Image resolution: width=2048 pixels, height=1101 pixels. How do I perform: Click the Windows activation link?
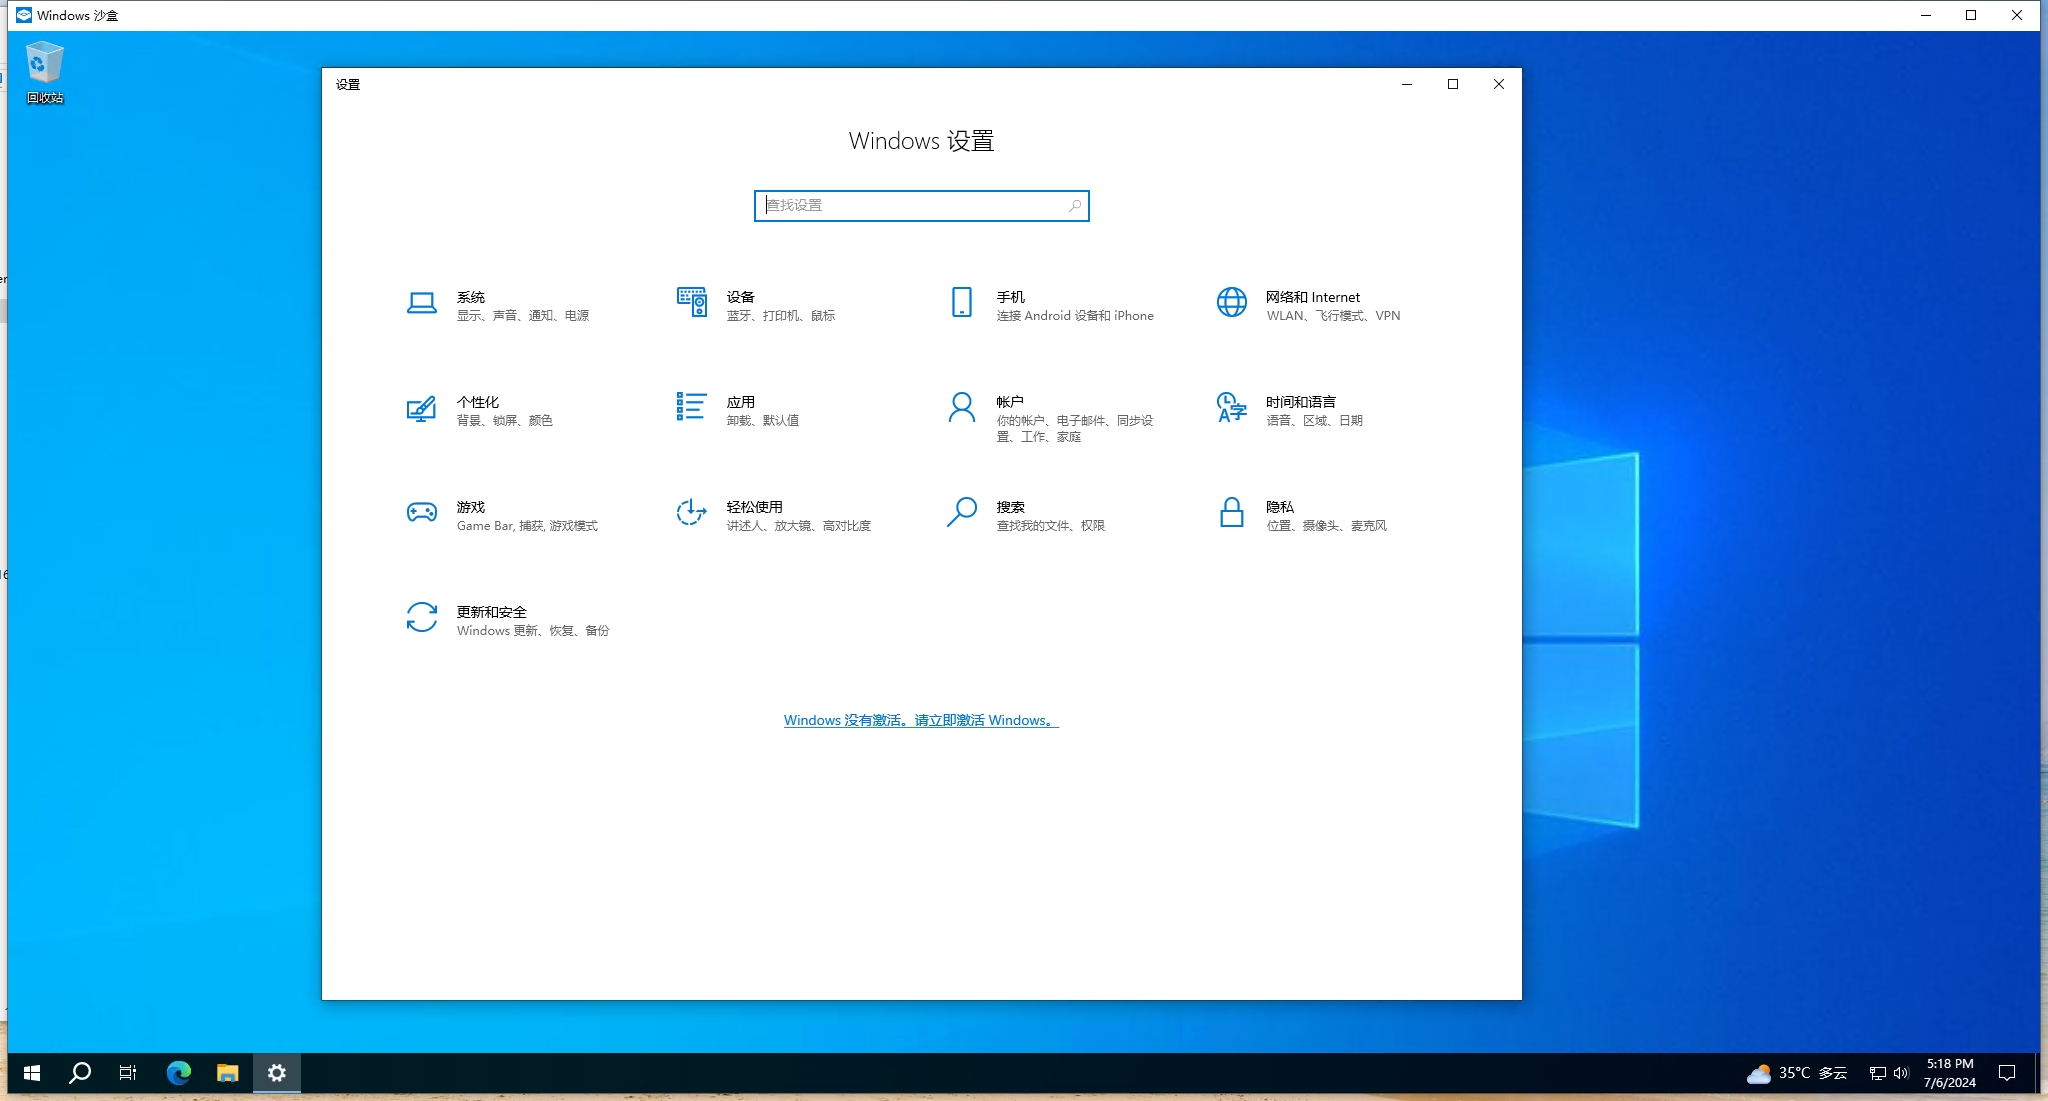(920, 720)
